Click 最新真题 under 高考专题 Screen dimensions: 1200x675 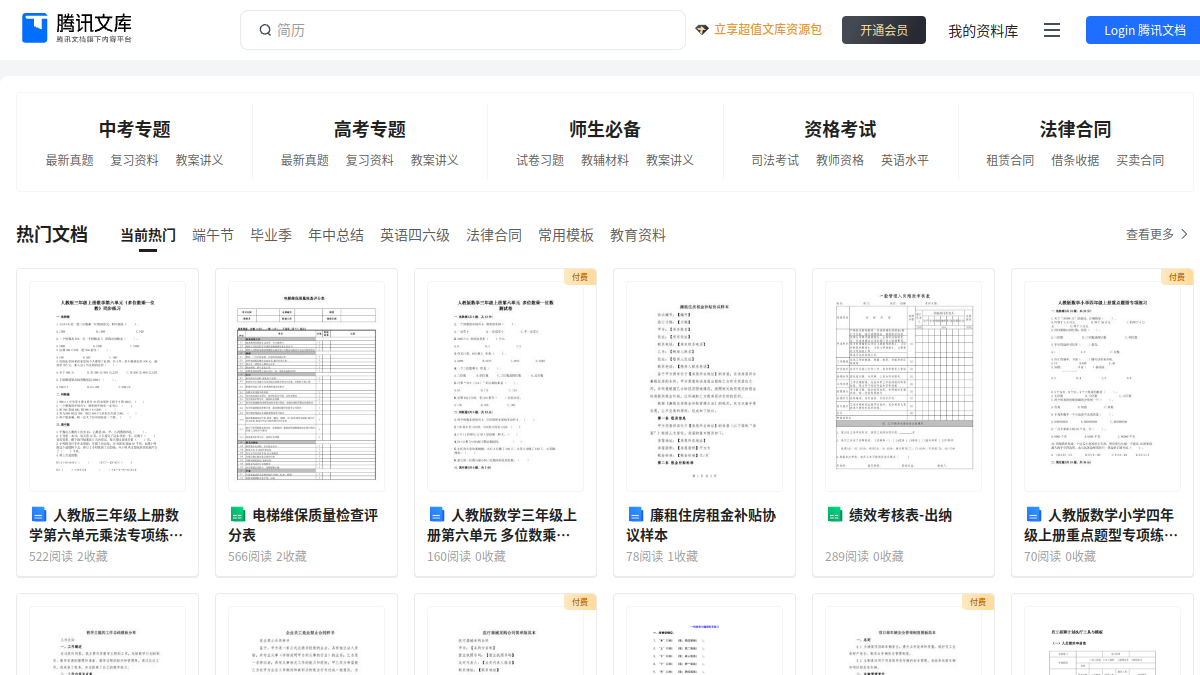[305, 160]
